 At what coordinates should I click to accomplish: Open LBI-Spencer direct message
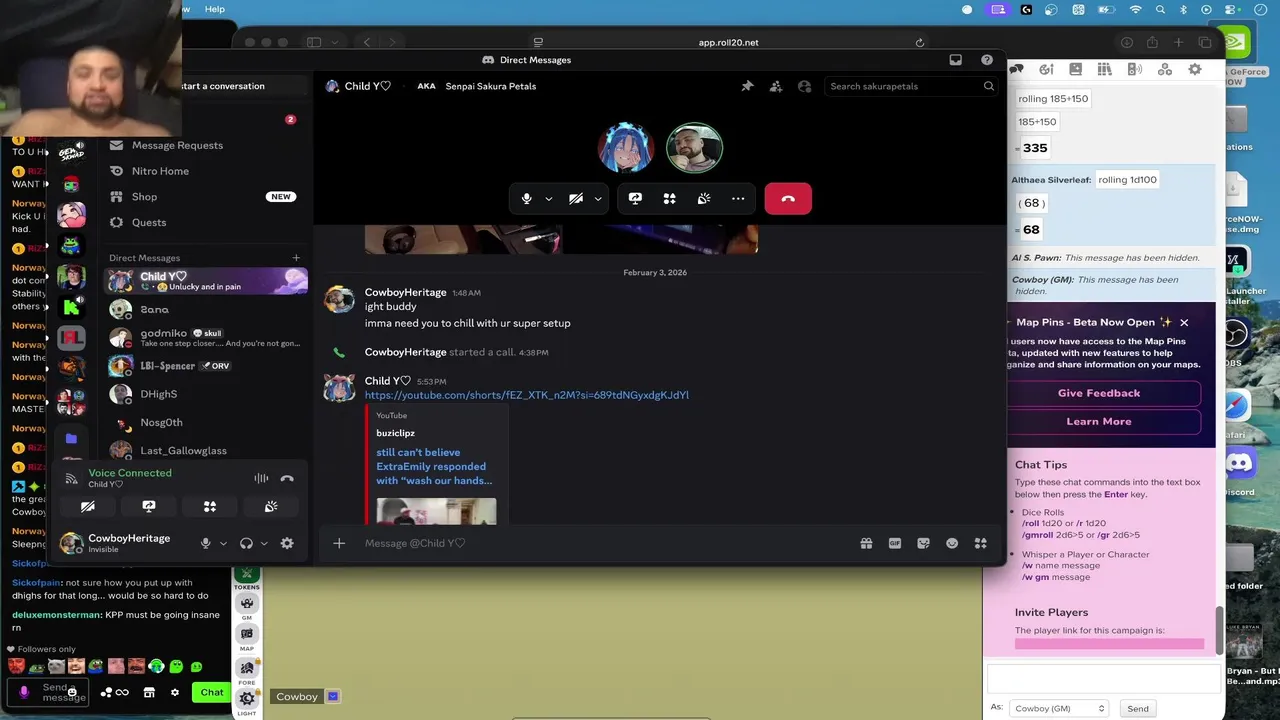205,366
